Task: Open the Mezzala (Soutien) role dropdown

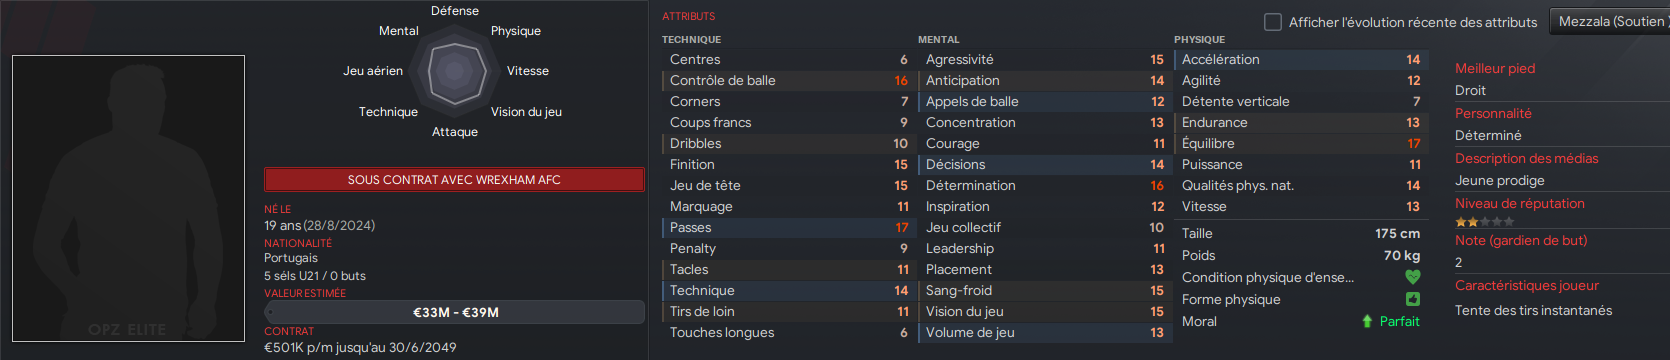Action: coord(1610,21)
